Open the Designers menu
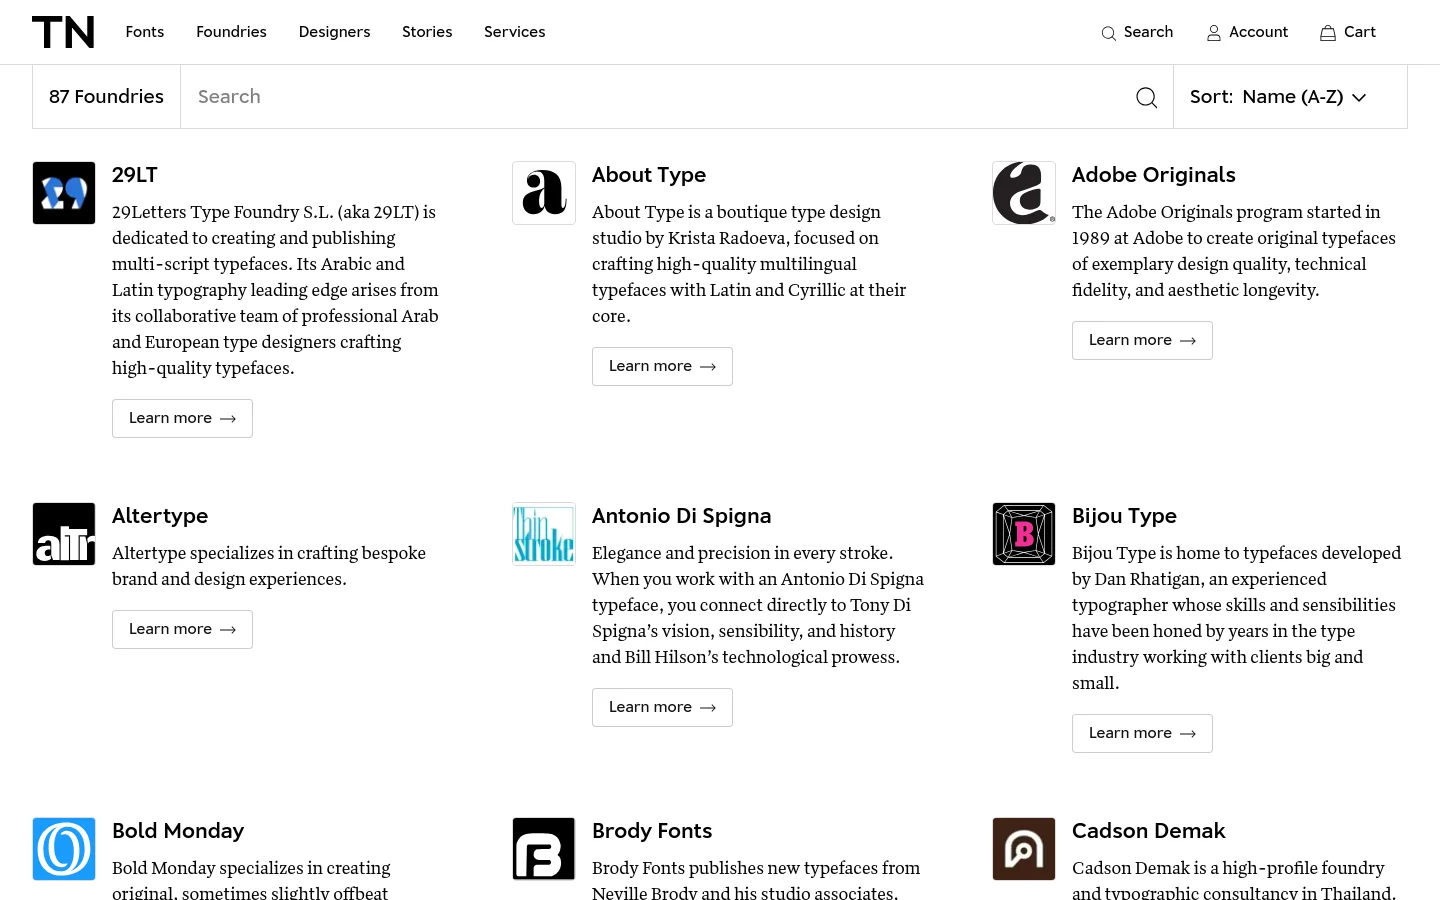 coord(334,32)
